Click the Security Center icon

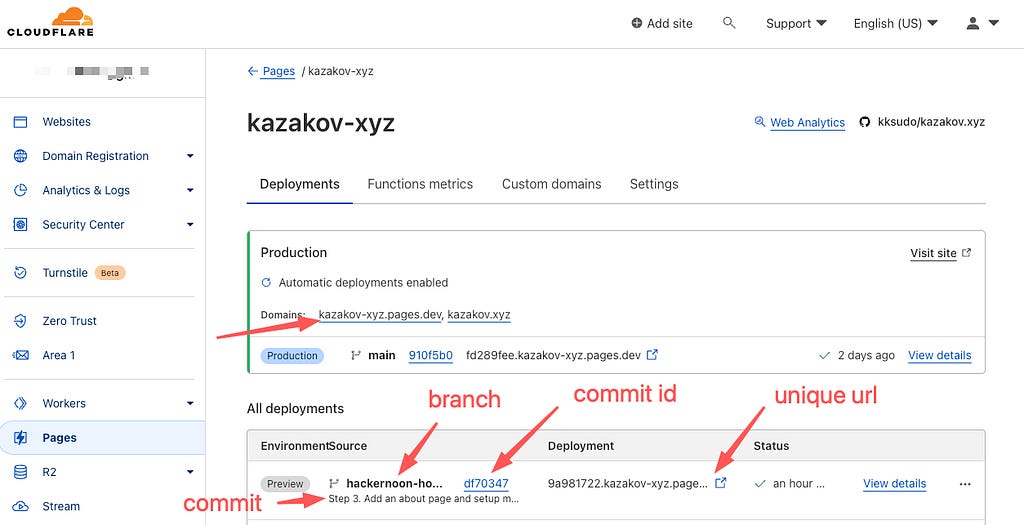21,225
